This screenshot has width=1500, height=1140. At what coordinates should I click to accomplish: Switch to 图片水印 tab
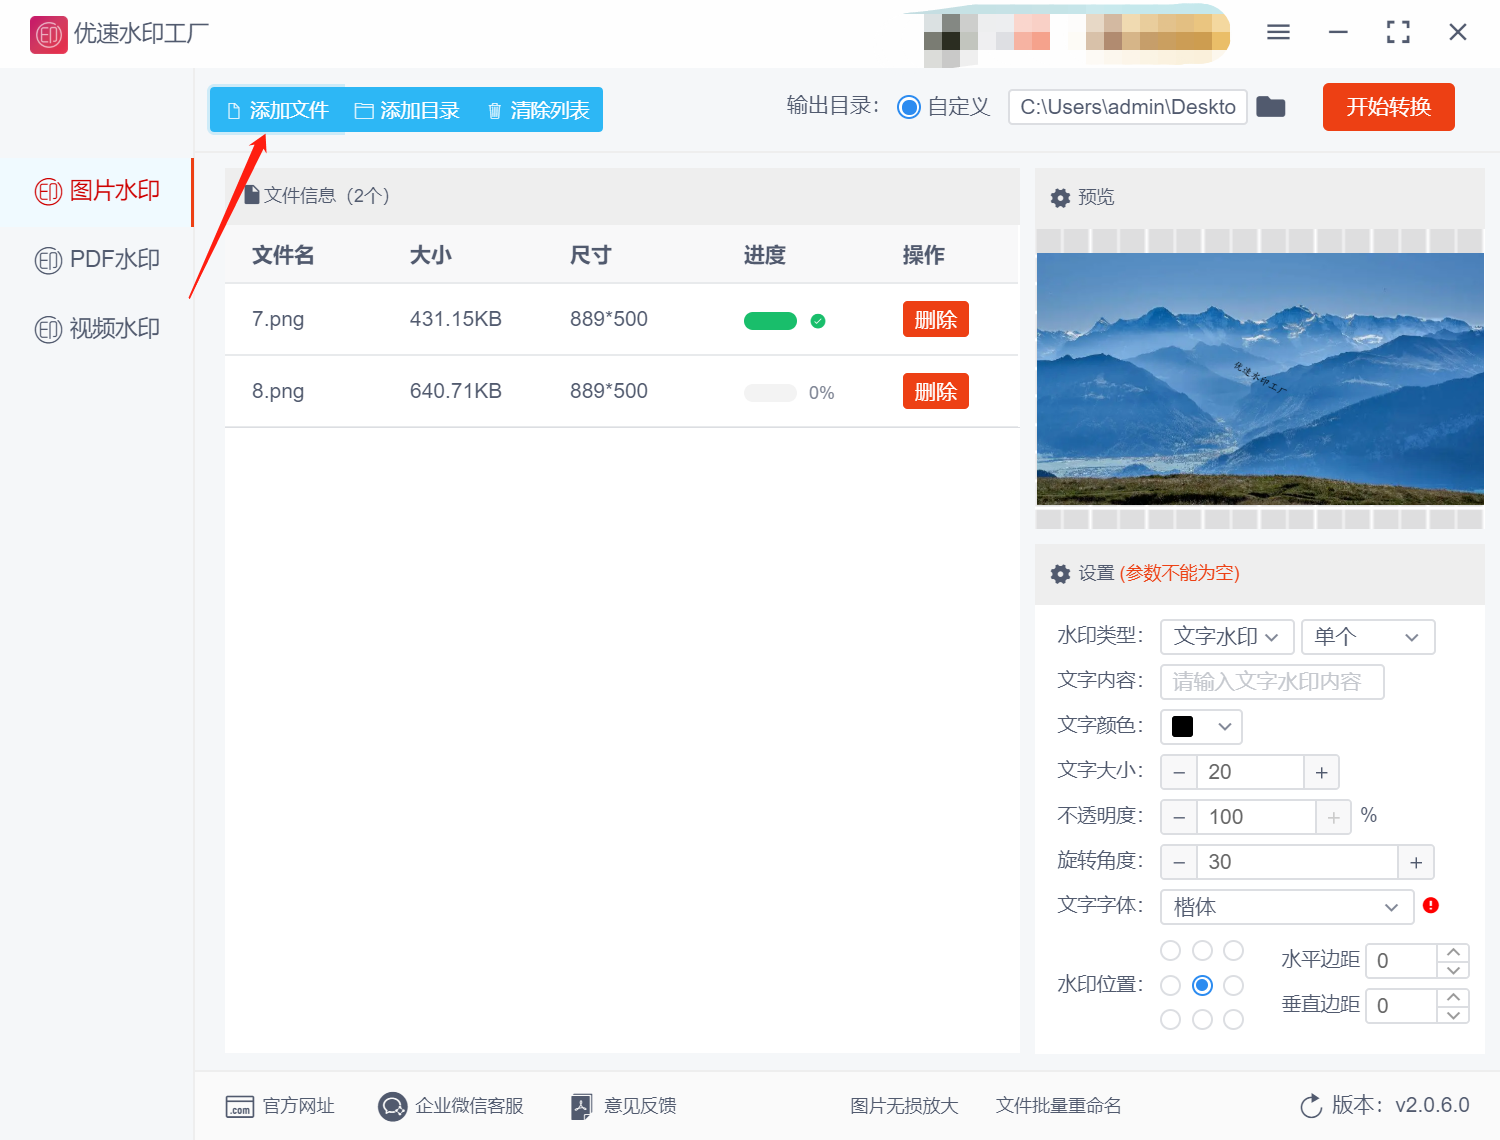click(98, 191)
